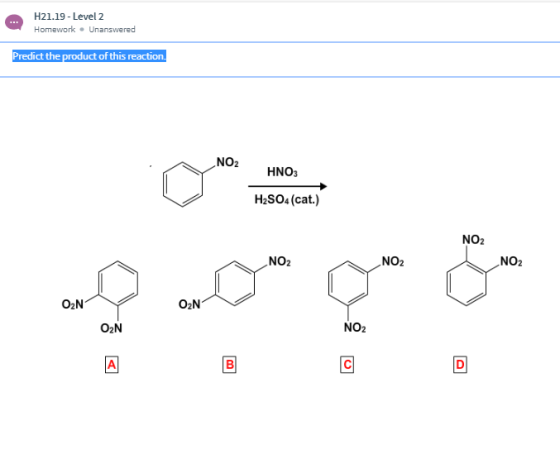Viewport: 560px width, 464px height.
Task: Select answer box C
Action: coord(347,364)
